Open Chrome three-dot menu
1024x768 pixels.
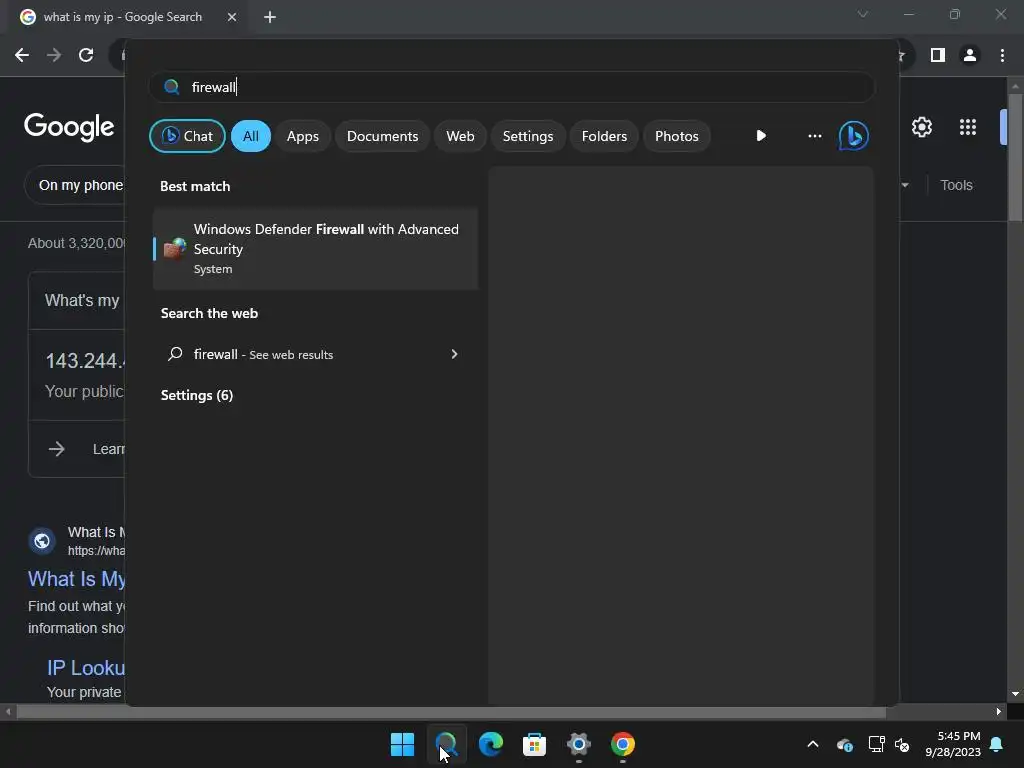[1002, 55]
